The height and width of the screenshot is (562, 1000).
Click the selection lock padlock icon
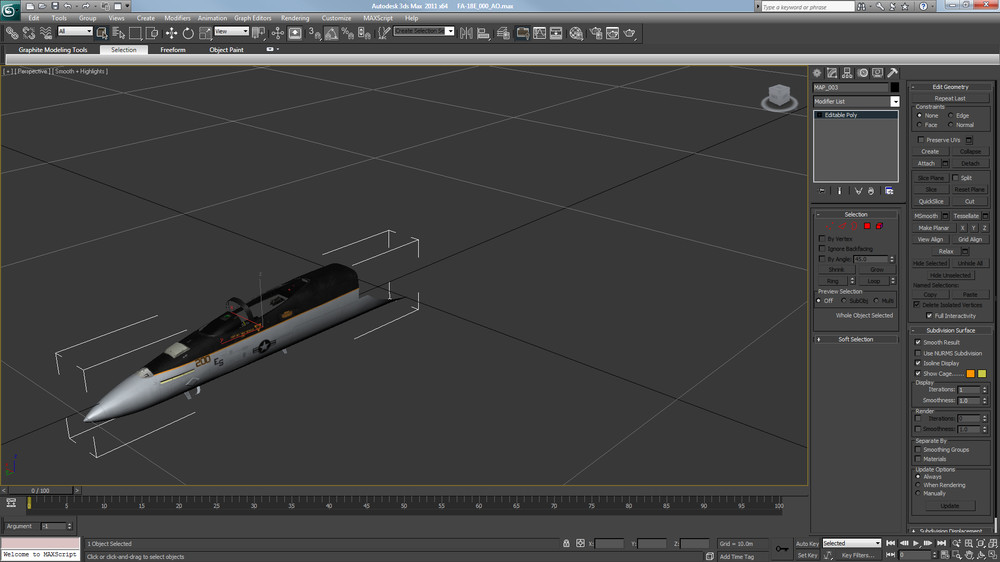click(566, 543)
